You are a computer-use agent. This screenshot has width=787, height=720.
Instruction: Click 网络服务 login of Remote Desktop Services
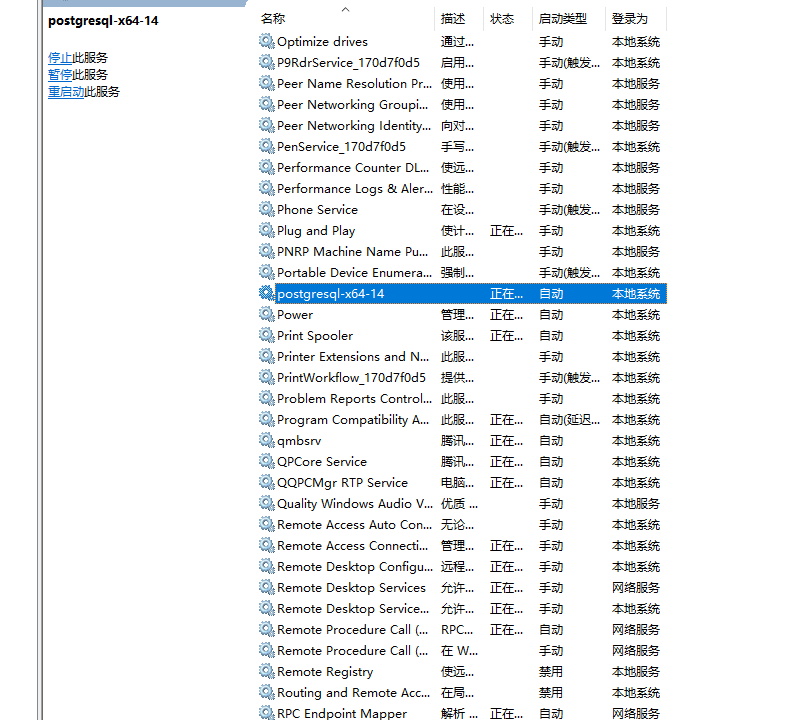635,588
